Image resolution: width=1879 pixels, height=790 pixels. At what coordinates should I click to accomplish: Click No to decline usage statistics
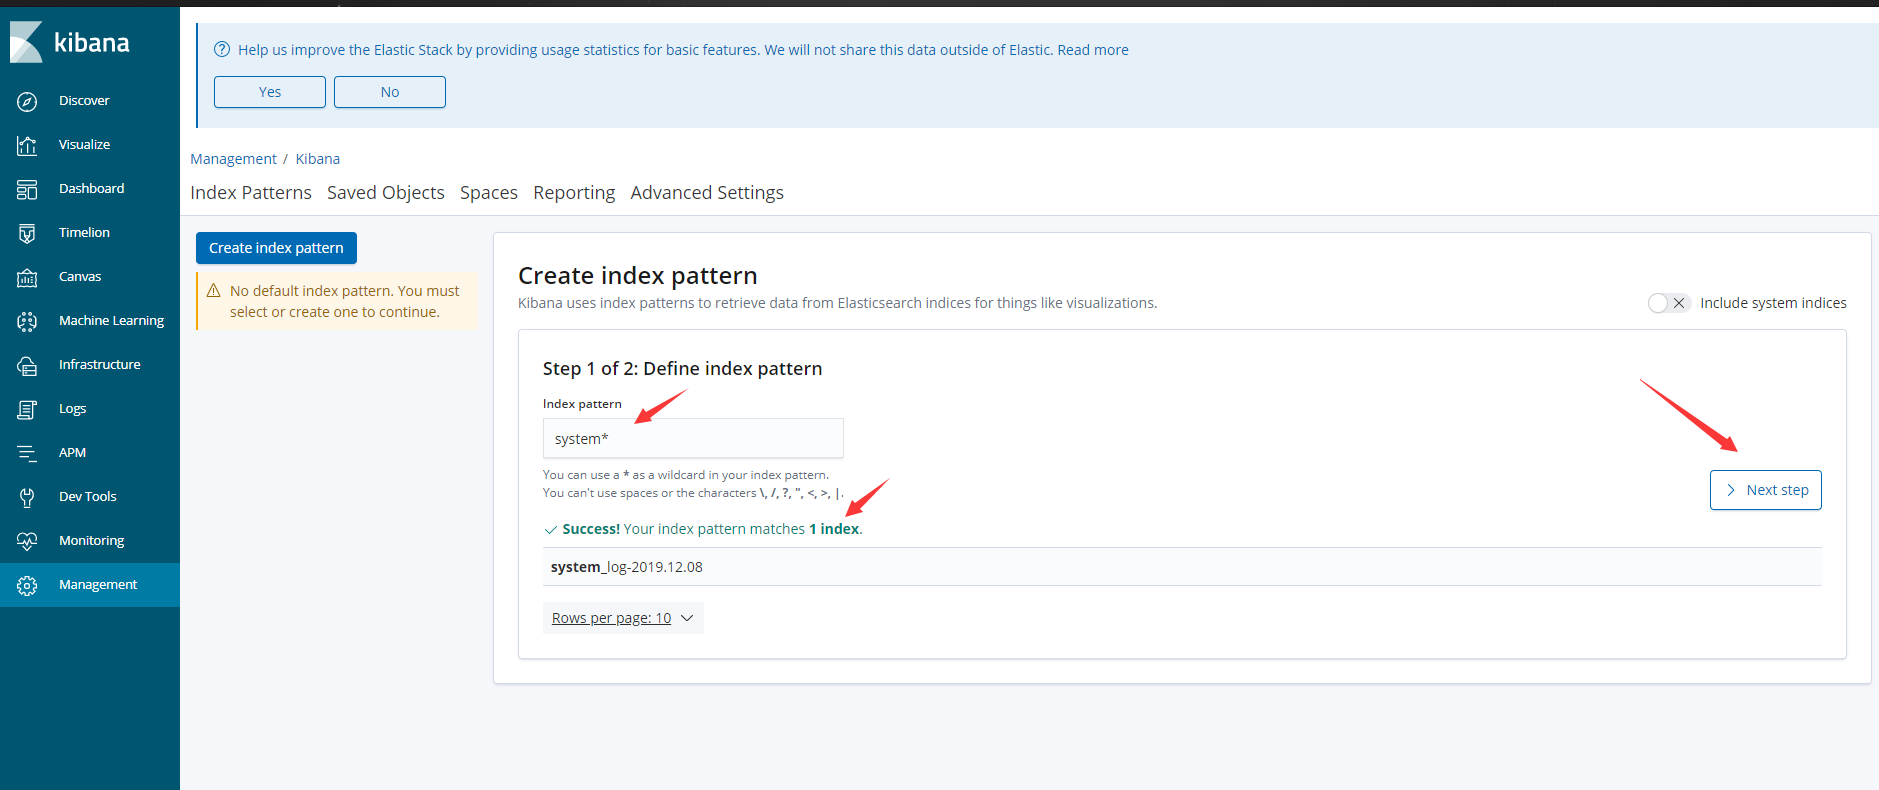390,92
